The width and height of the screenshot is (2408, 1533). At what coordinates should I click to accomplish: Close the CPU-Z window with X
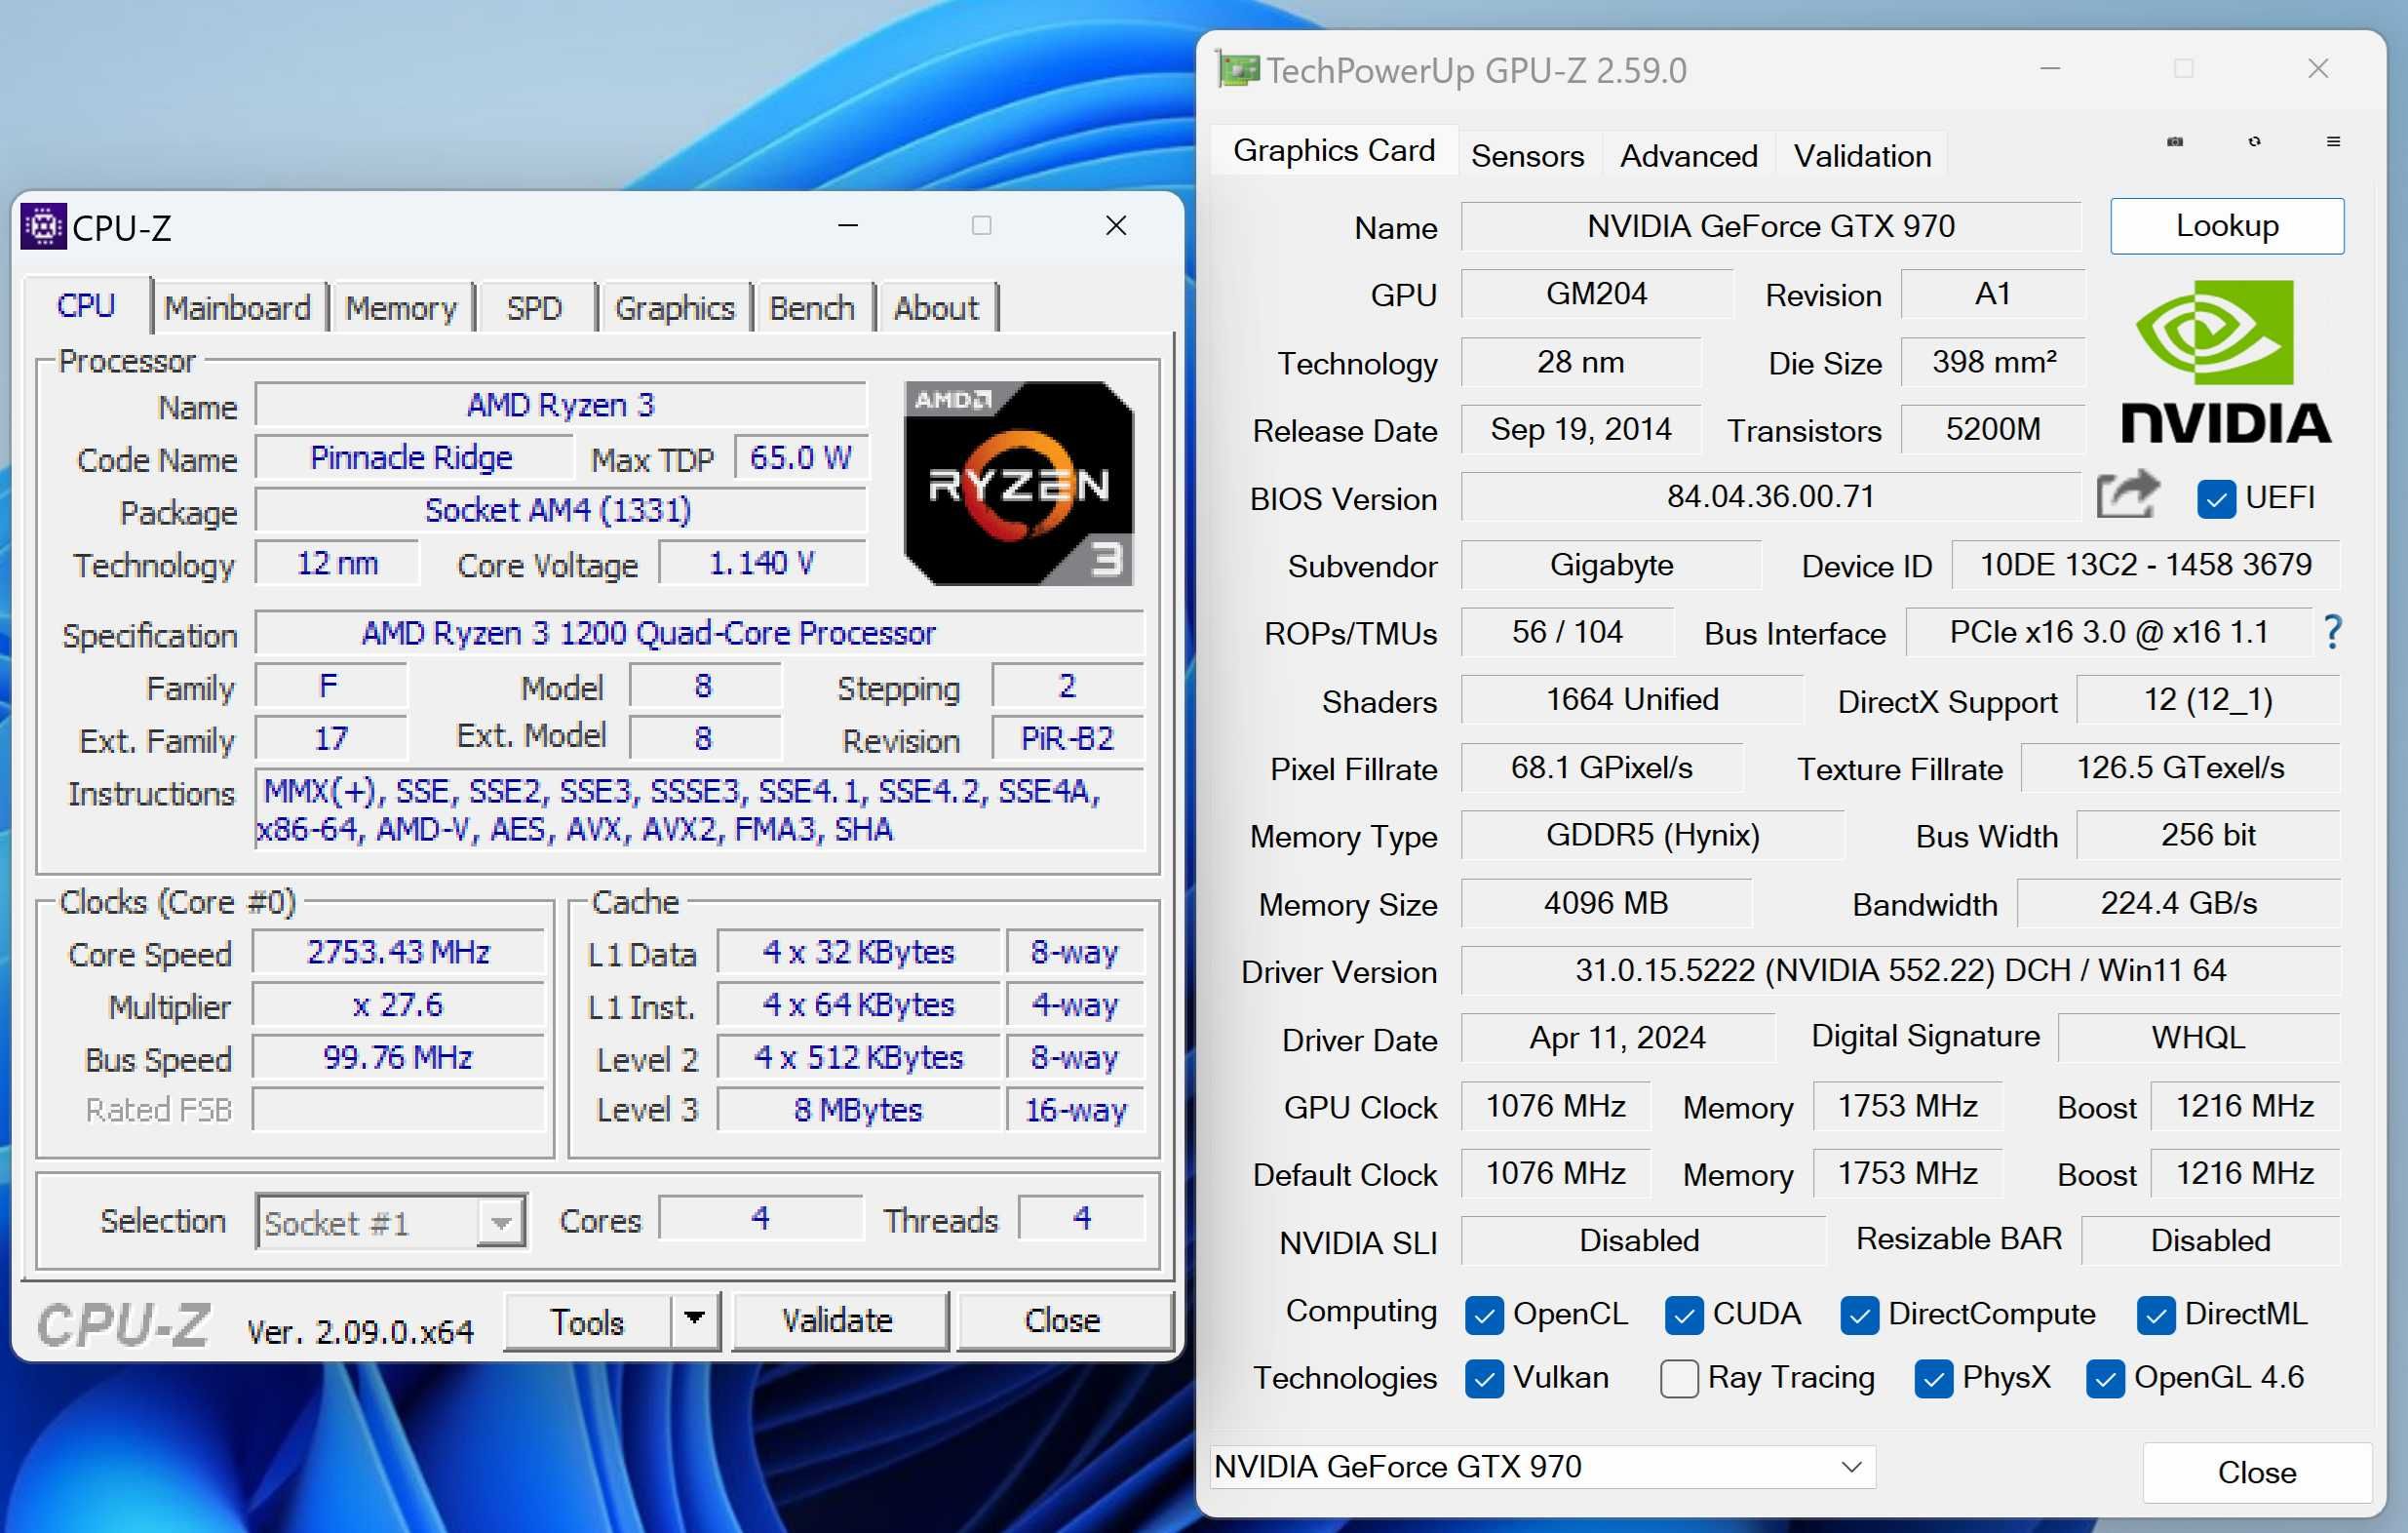tap(1116, 226)
